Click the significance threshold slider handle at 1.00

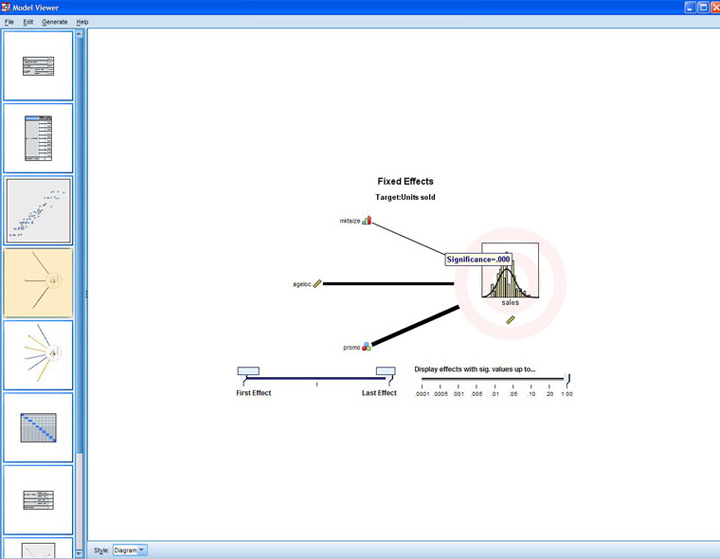tap(568, 379)
